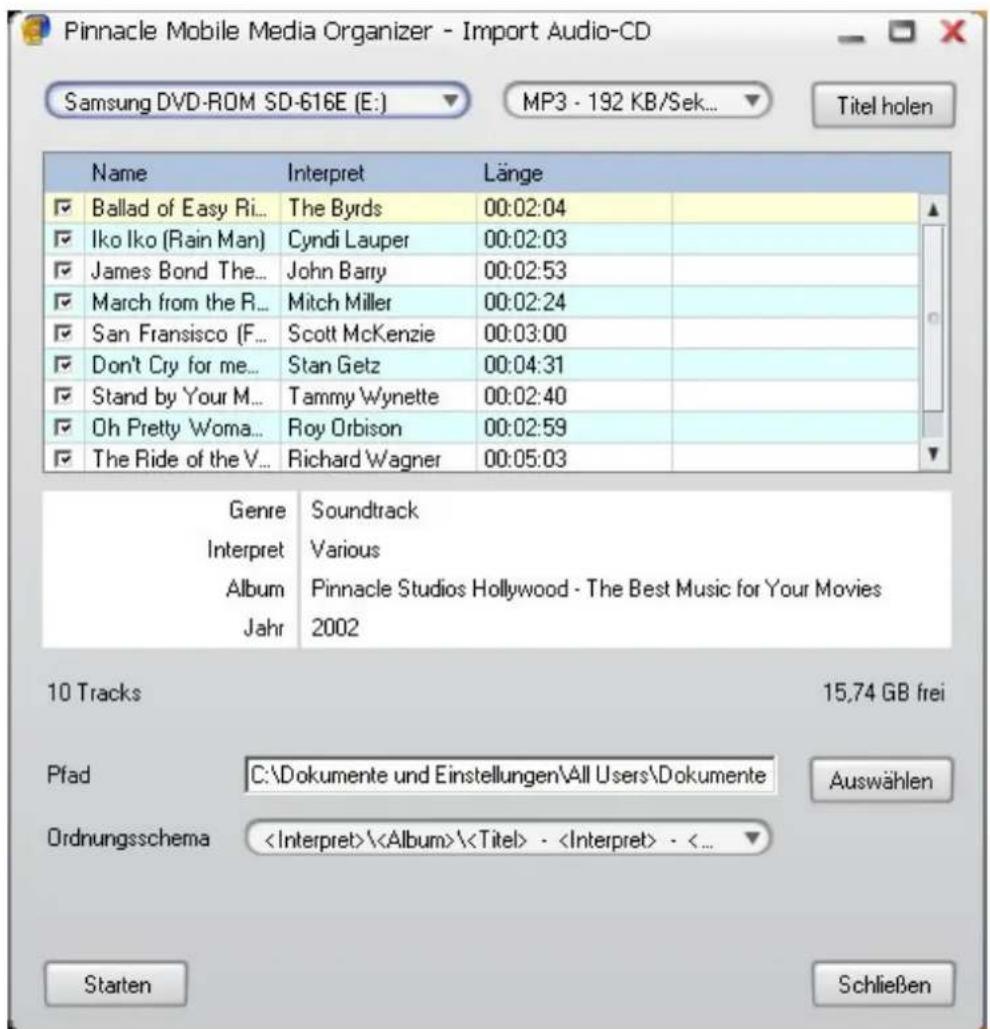The image size is (990, 1029).
Task: Uncheck The Ride of the V... checkbox
Action: click(x=63, y=458)
